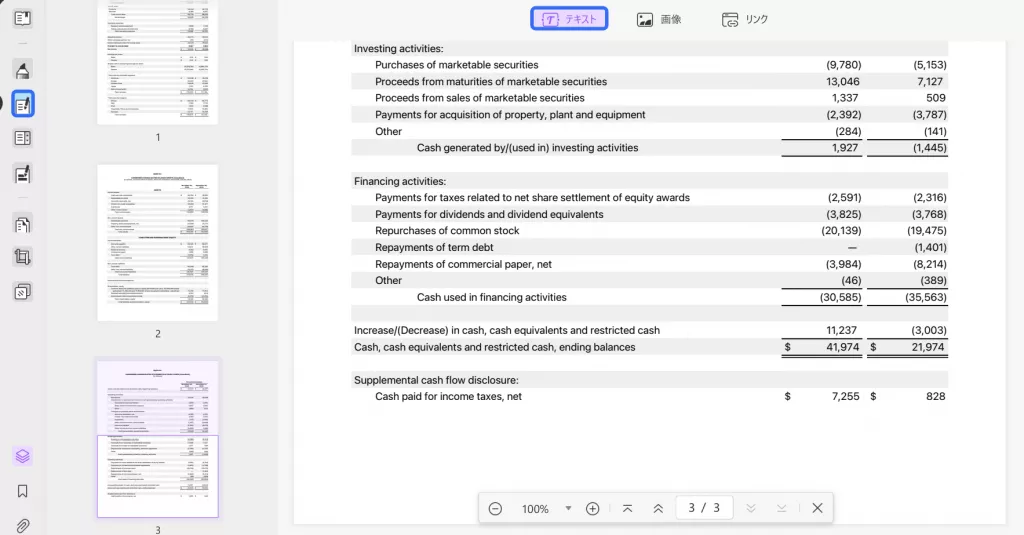The width and height of the screenshot is (1024, 535).
Task: Select the Crop Pages tool
Action: pos(22,257)
